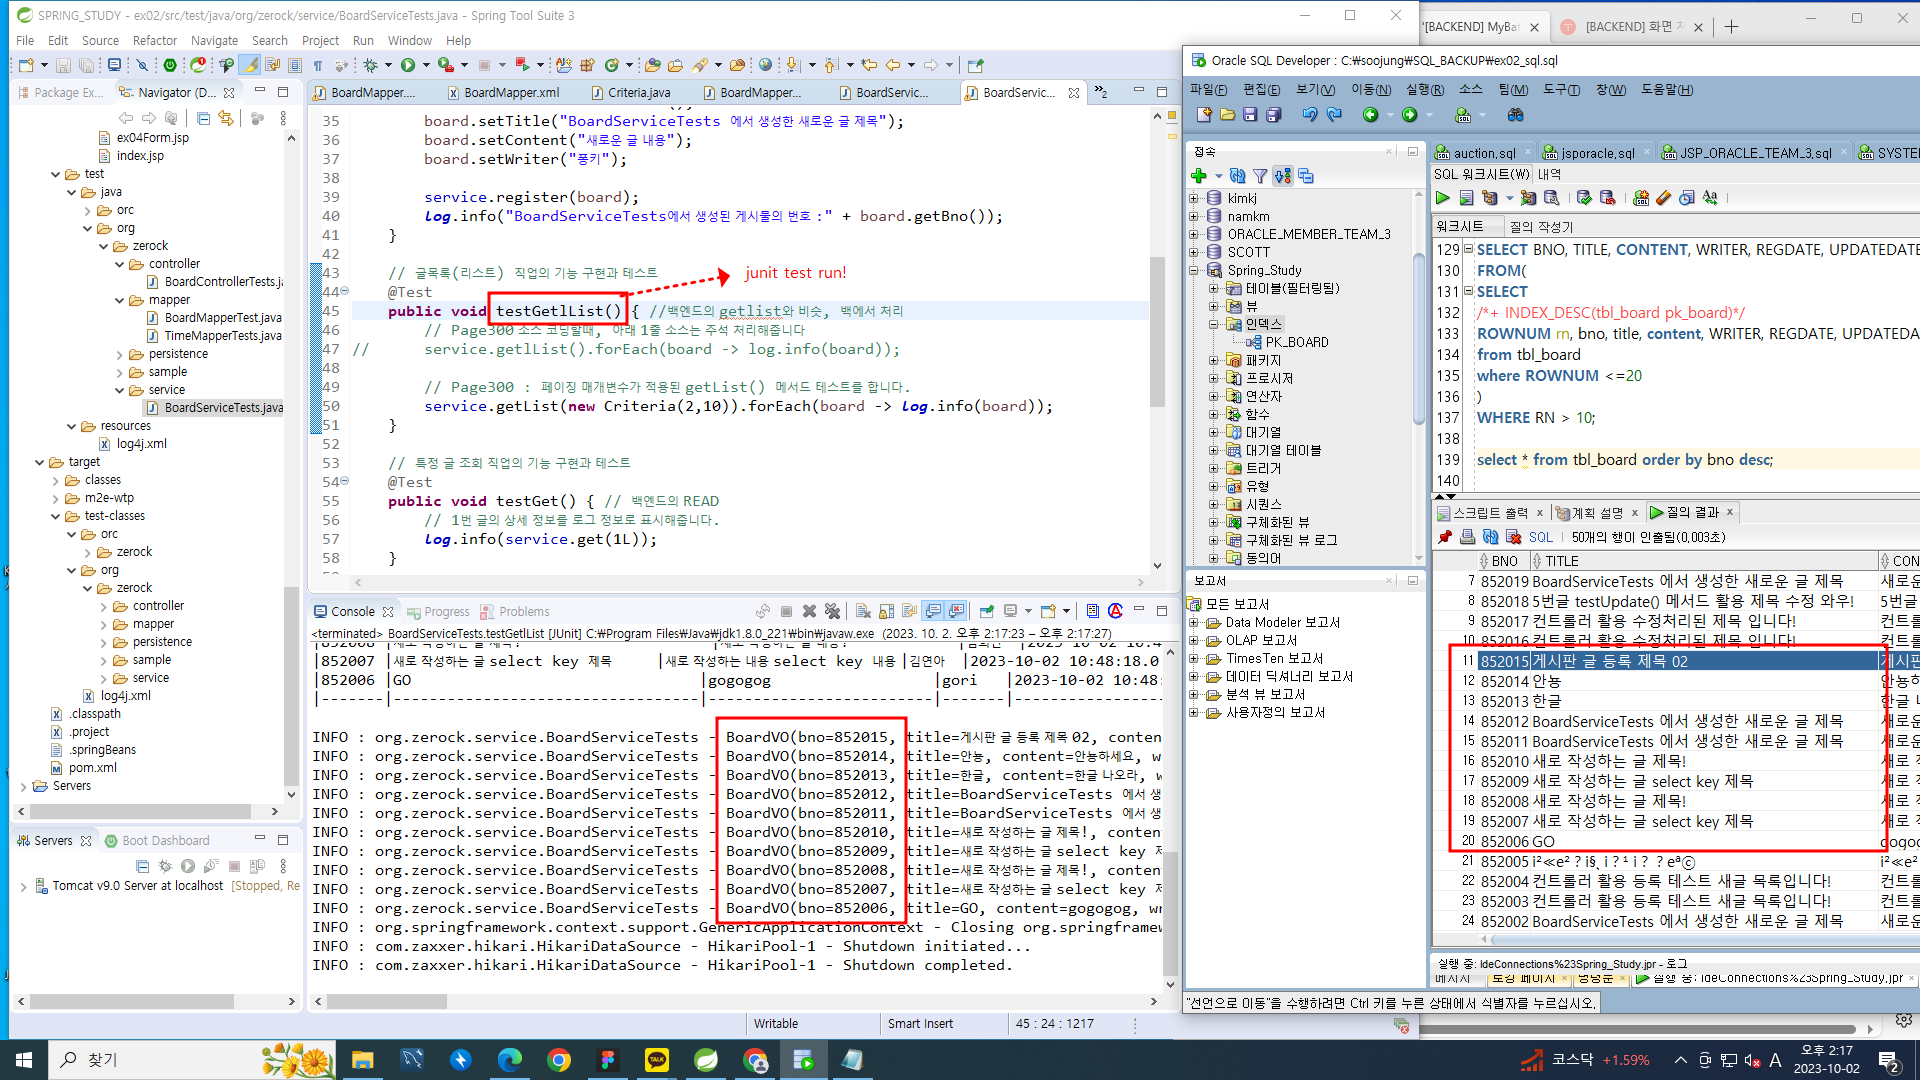
Task: Expand the Servers folder in Navigator
Action: [x=24, y=786]
